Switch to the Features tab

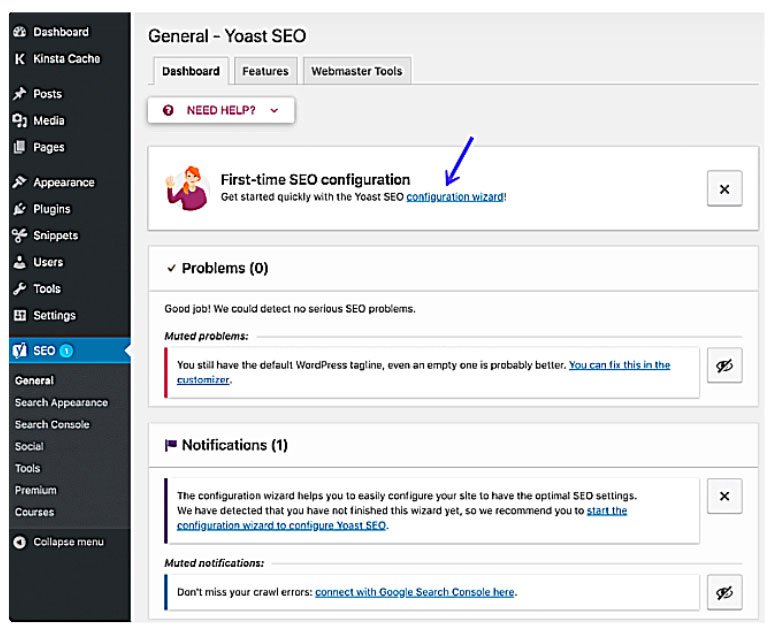tap(265, 71)
